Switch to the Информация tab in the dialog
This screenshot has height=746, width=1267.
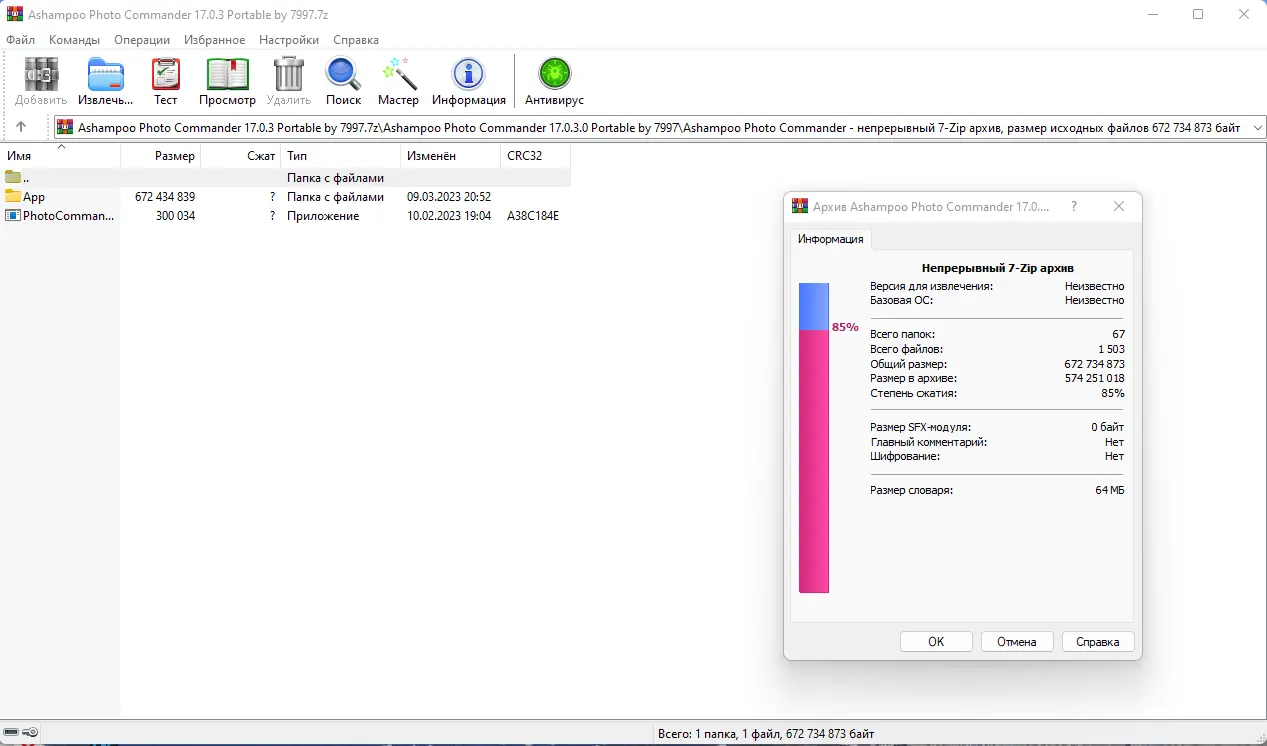[830, 239]
